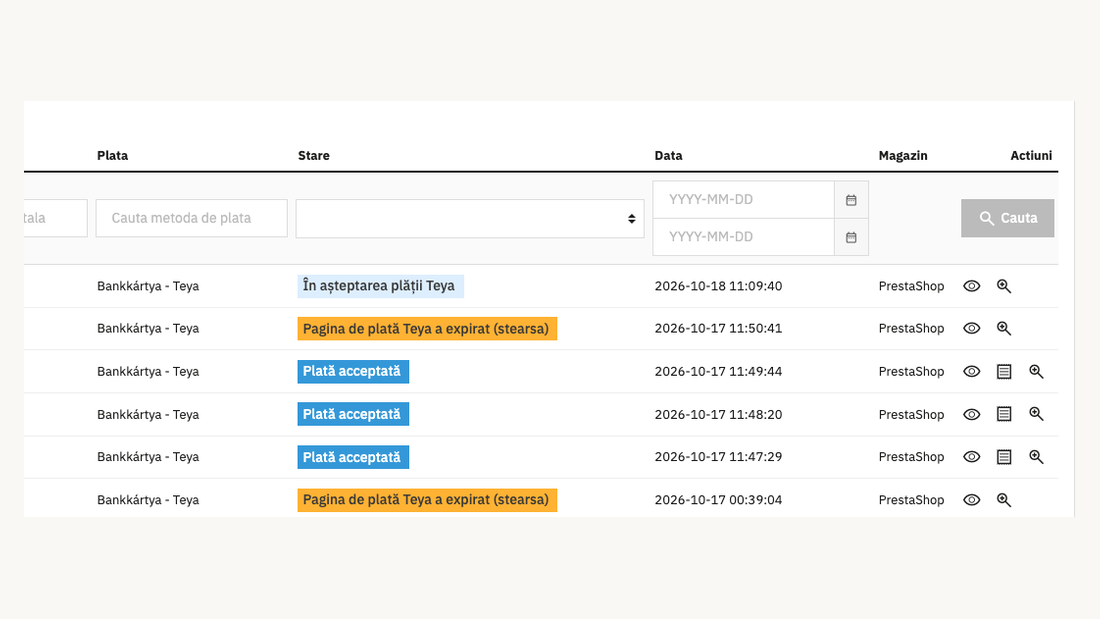Open details magnifier for 2026-10-17 00:39:04 order
The height and width of the screenshot is (619, 1100).
1004,500
